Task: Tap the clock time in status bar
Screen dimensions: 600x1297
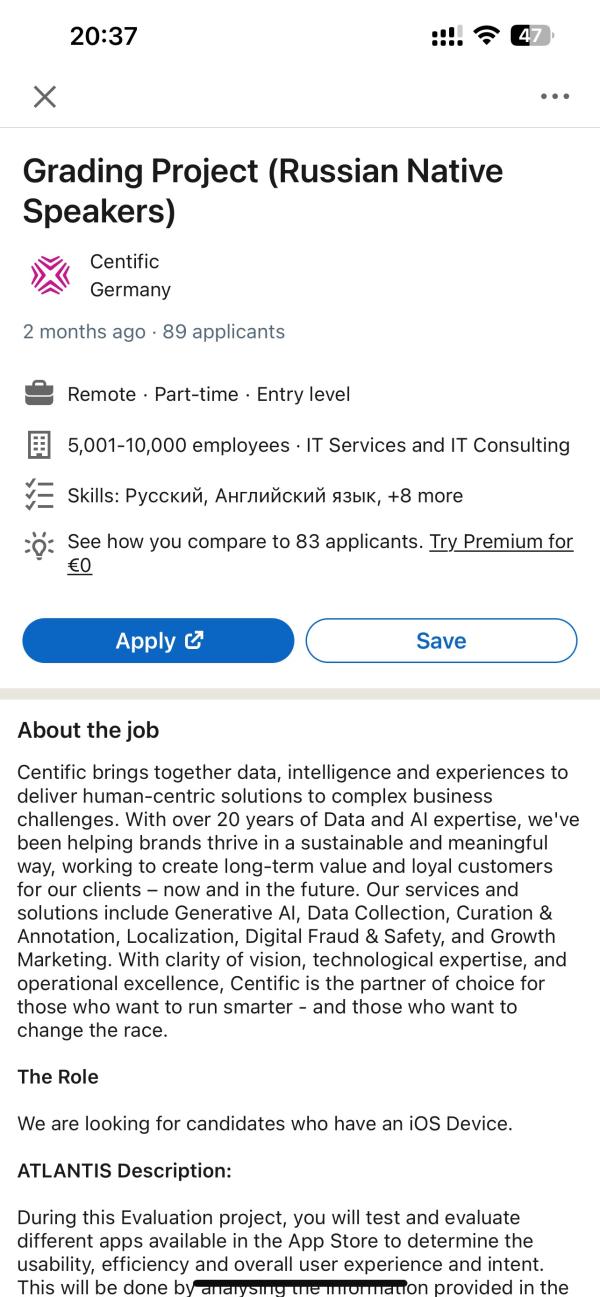Action: tap(104, 36)
